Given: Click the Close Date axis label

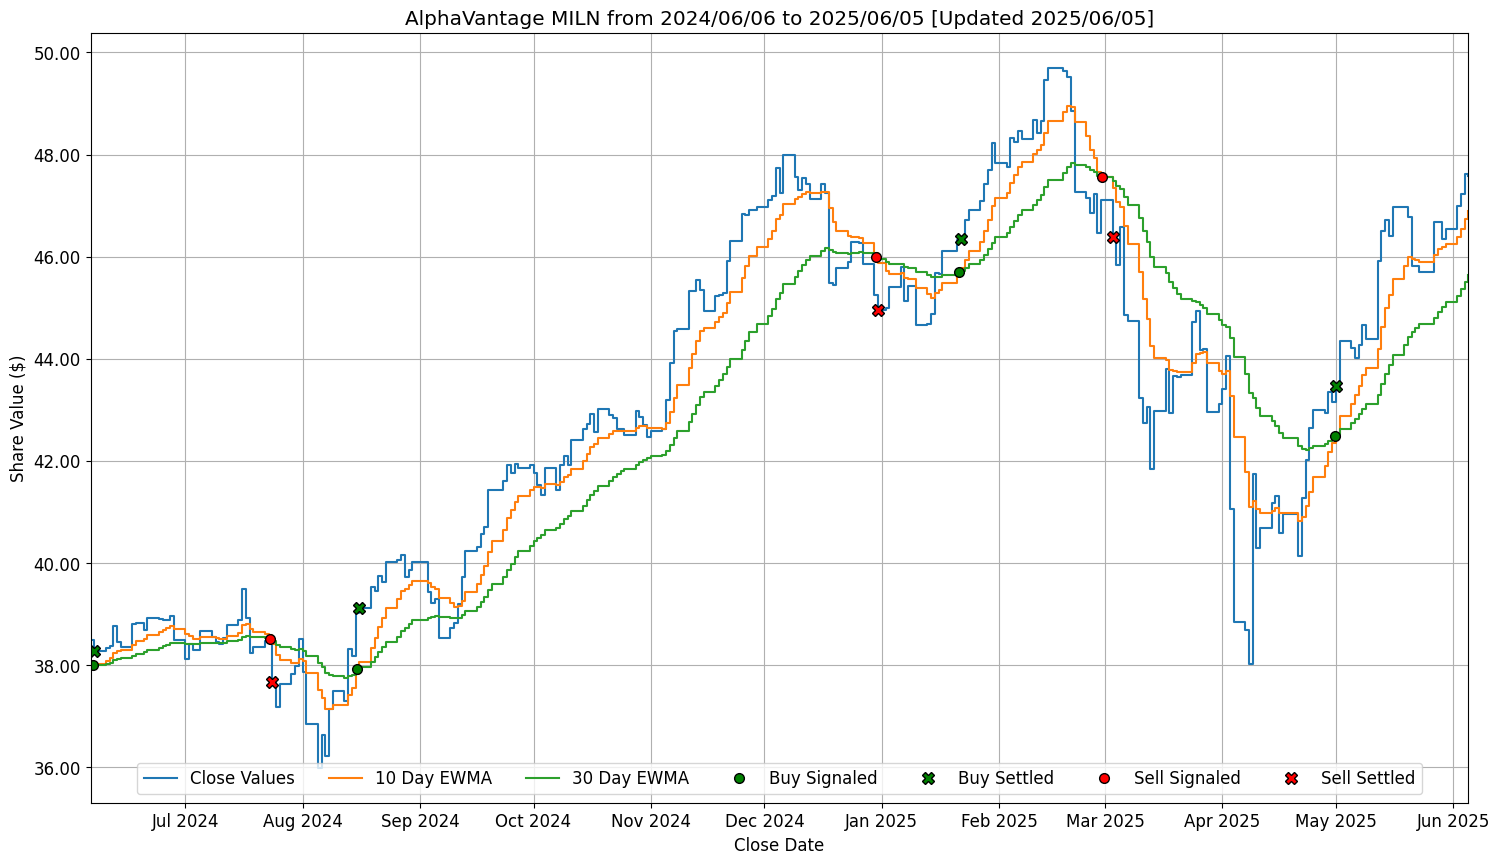Looking at the screenshot, I should pyautogui.click(x=779, y=845).
